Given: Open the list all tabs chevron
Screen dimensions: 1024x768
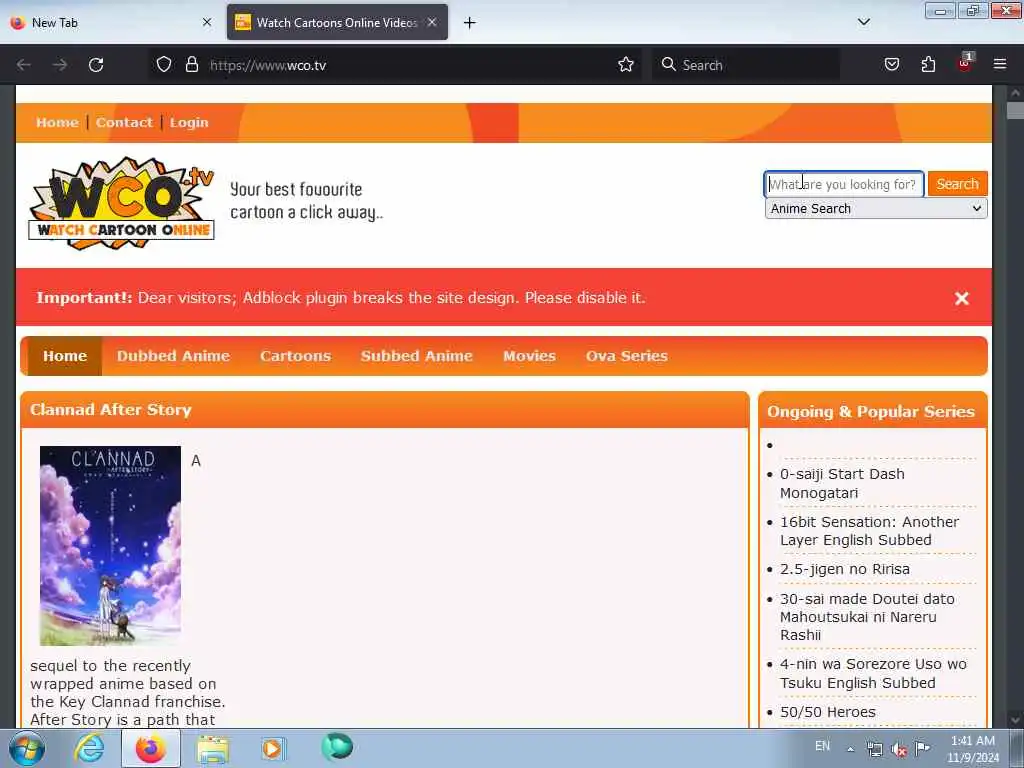Looking at the screenshot, I should coord(863,22).
